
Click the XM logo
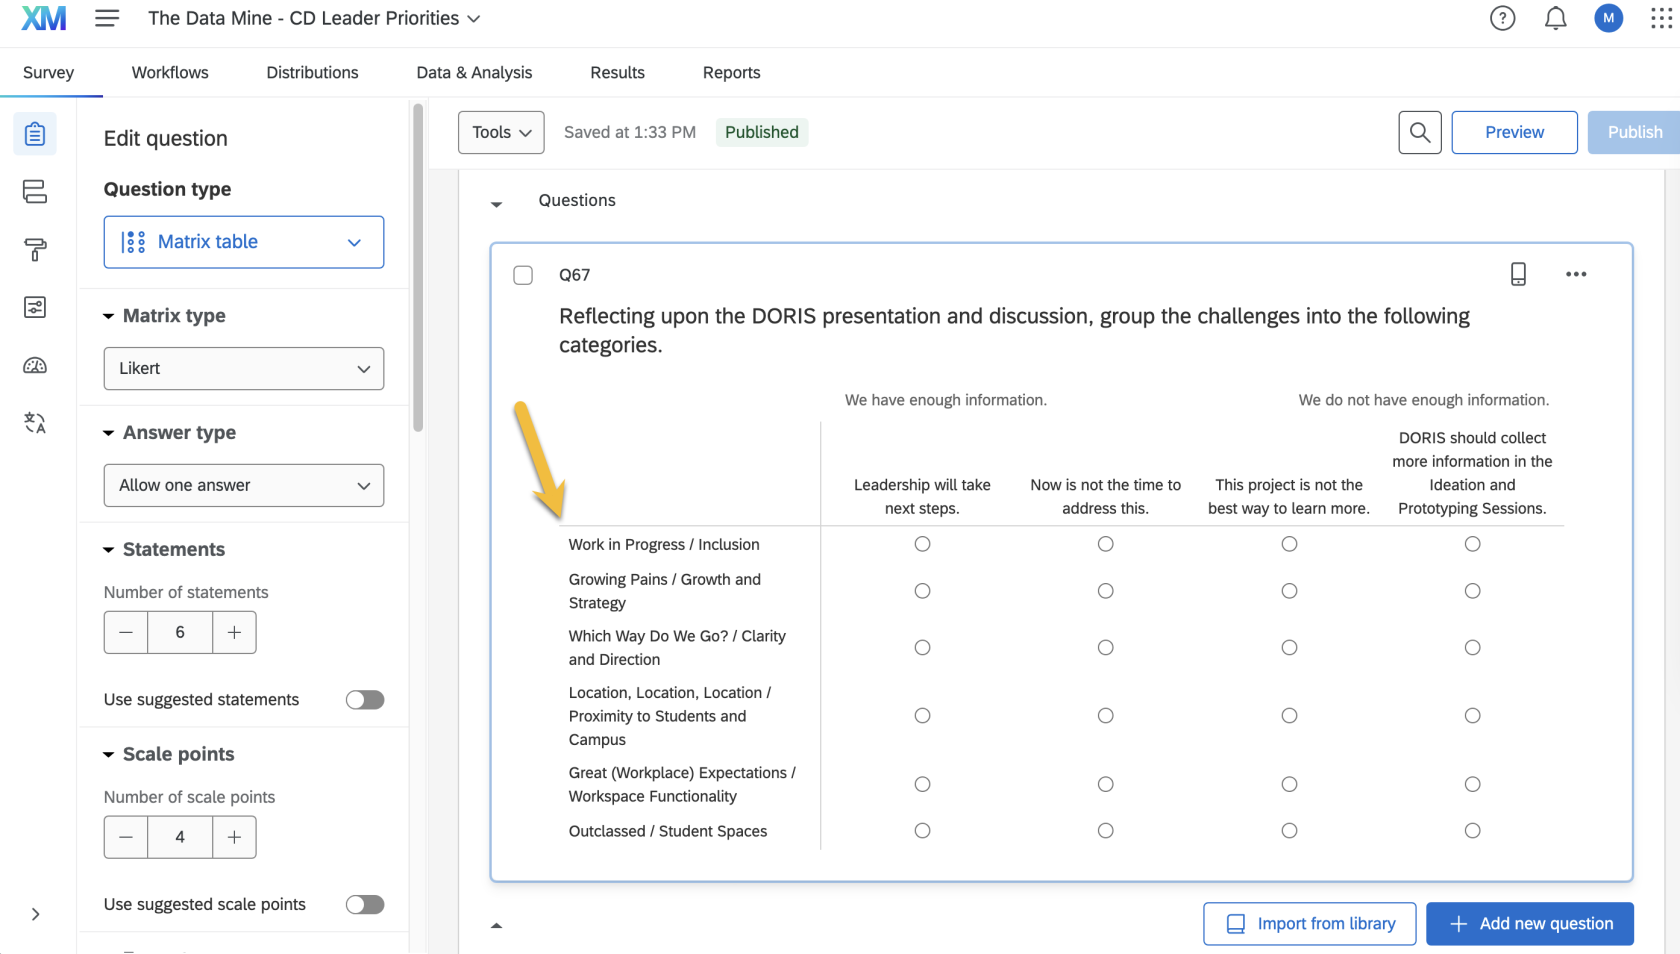click(44, 18)
